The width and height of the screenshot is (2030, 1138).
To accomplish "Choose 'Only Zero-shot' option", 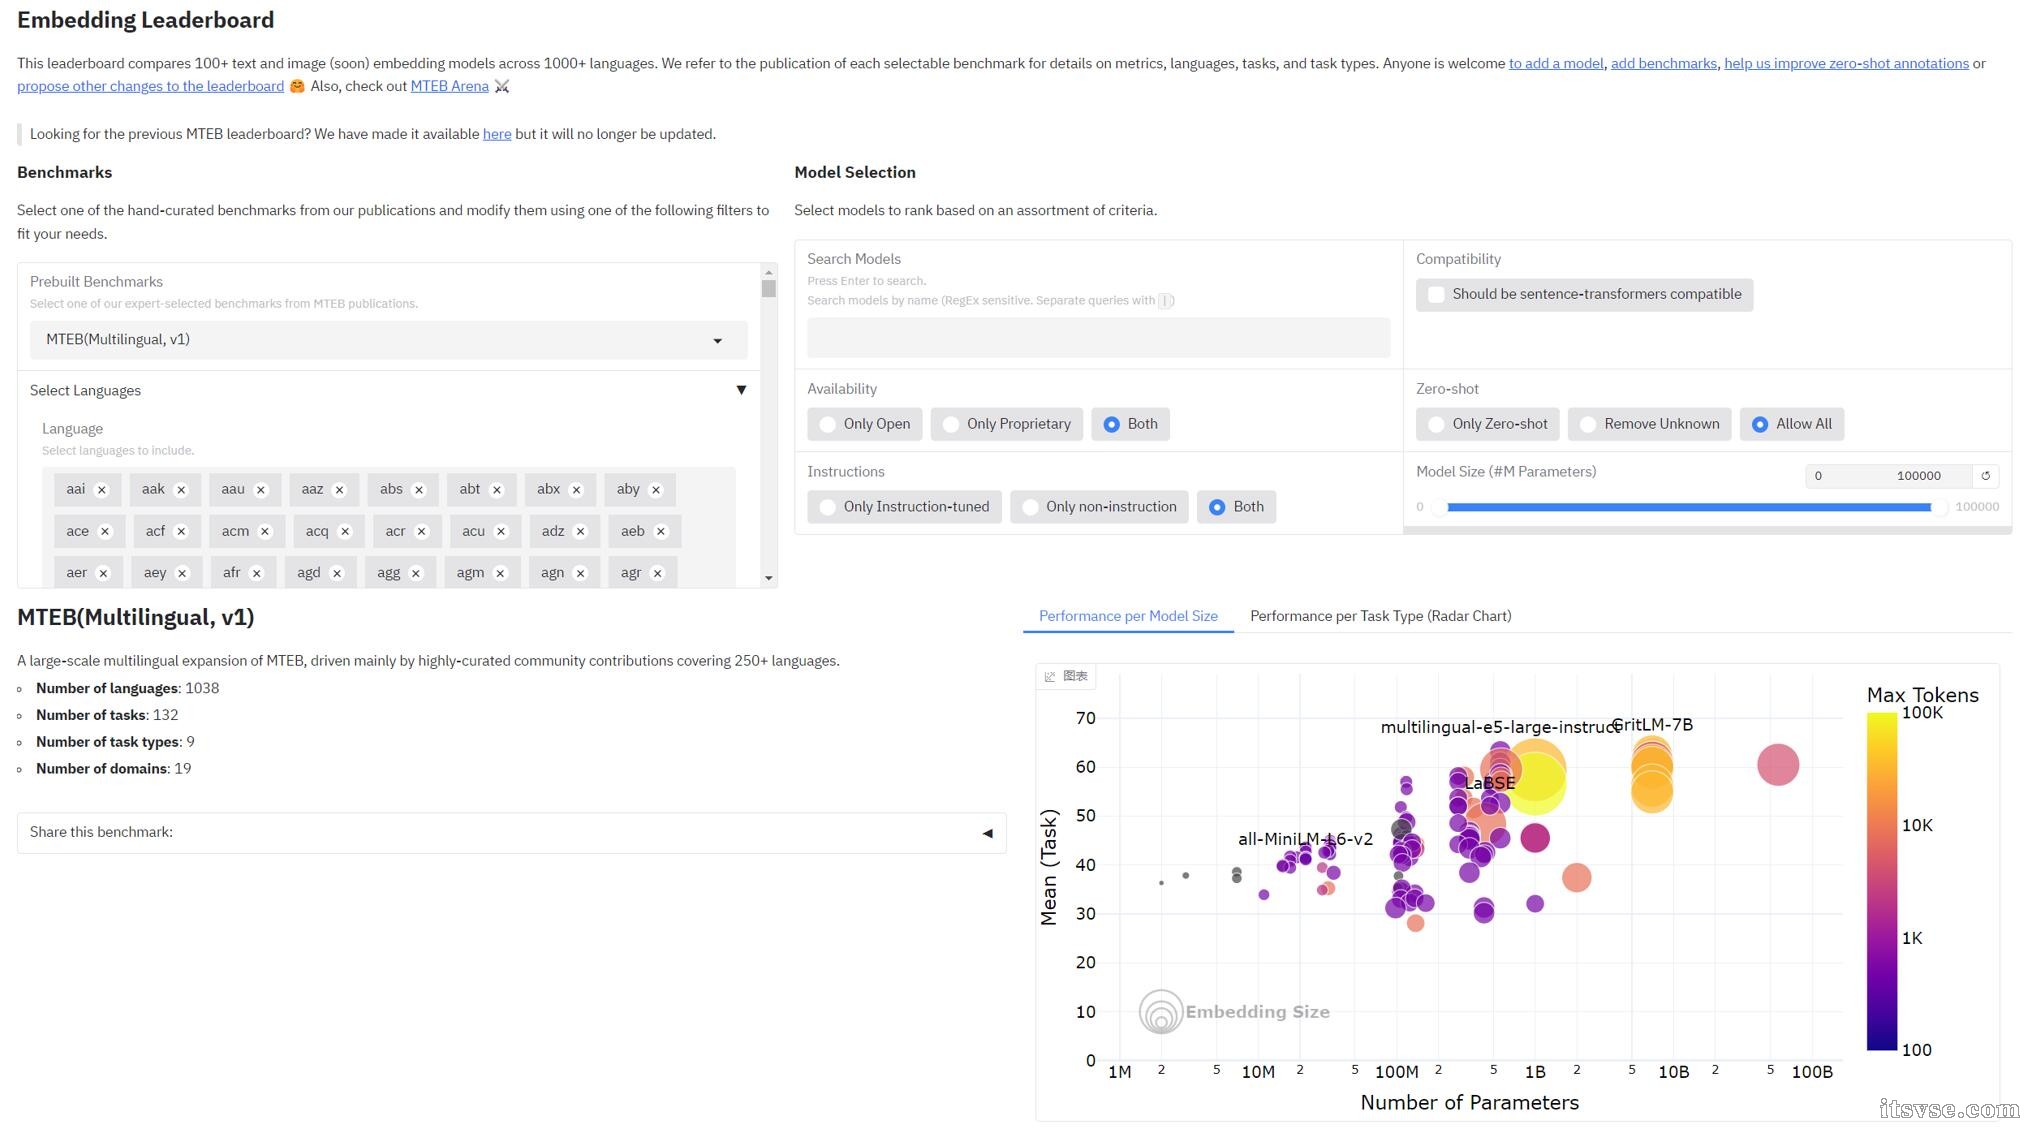I will pos(1487,425).
